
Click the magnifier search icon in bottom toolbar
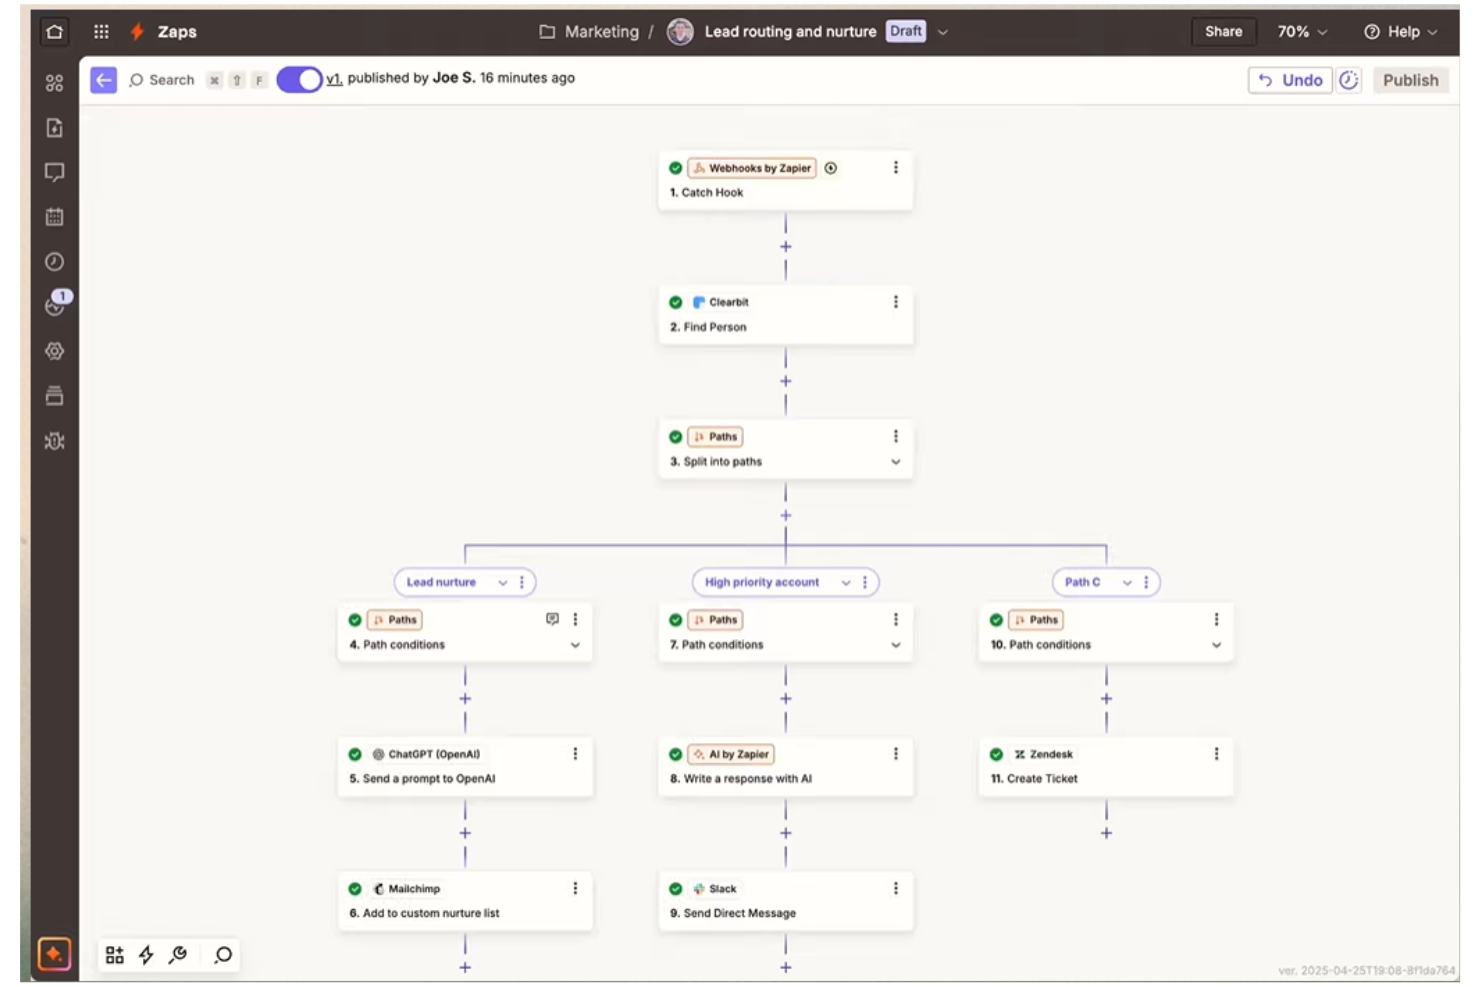[222, 955]
